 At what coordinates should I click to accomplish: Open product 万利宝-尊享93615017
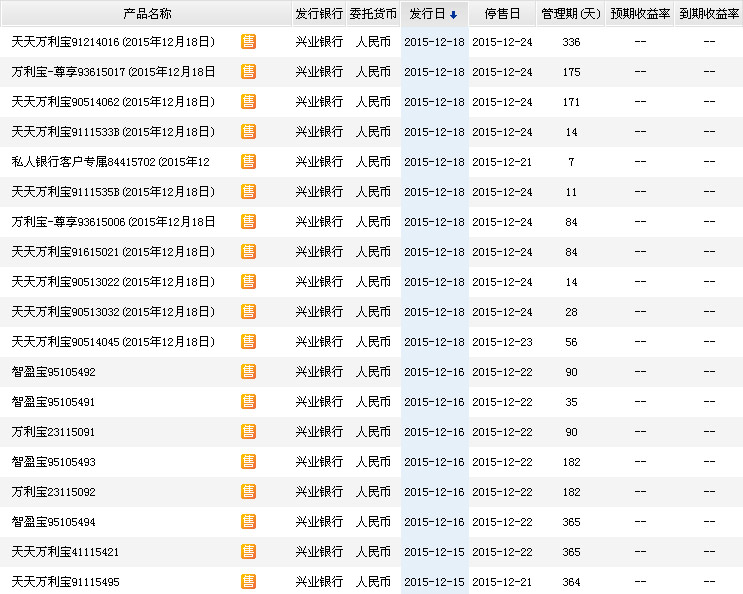(113, 72)
